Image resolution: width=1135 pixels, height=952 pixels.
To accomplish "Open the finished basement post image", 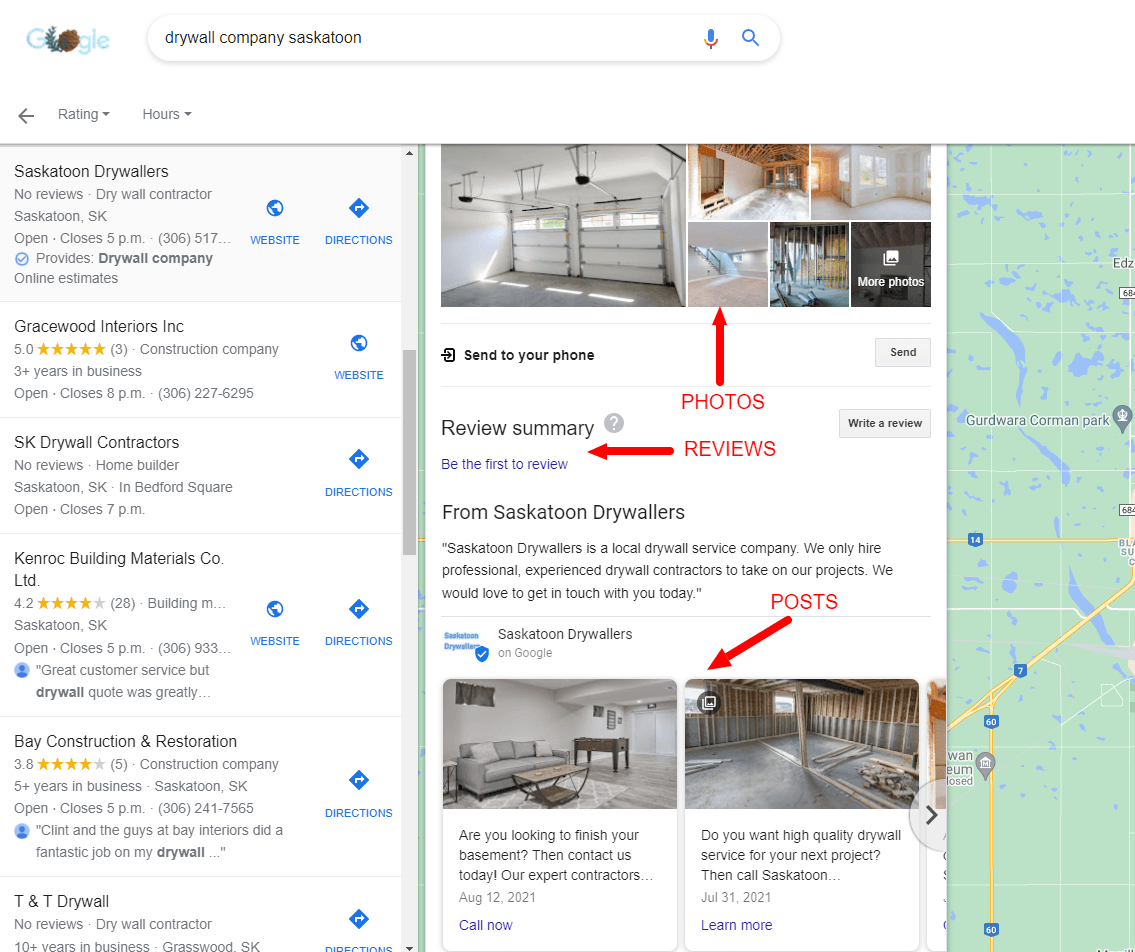I will [x=560, y=744].
